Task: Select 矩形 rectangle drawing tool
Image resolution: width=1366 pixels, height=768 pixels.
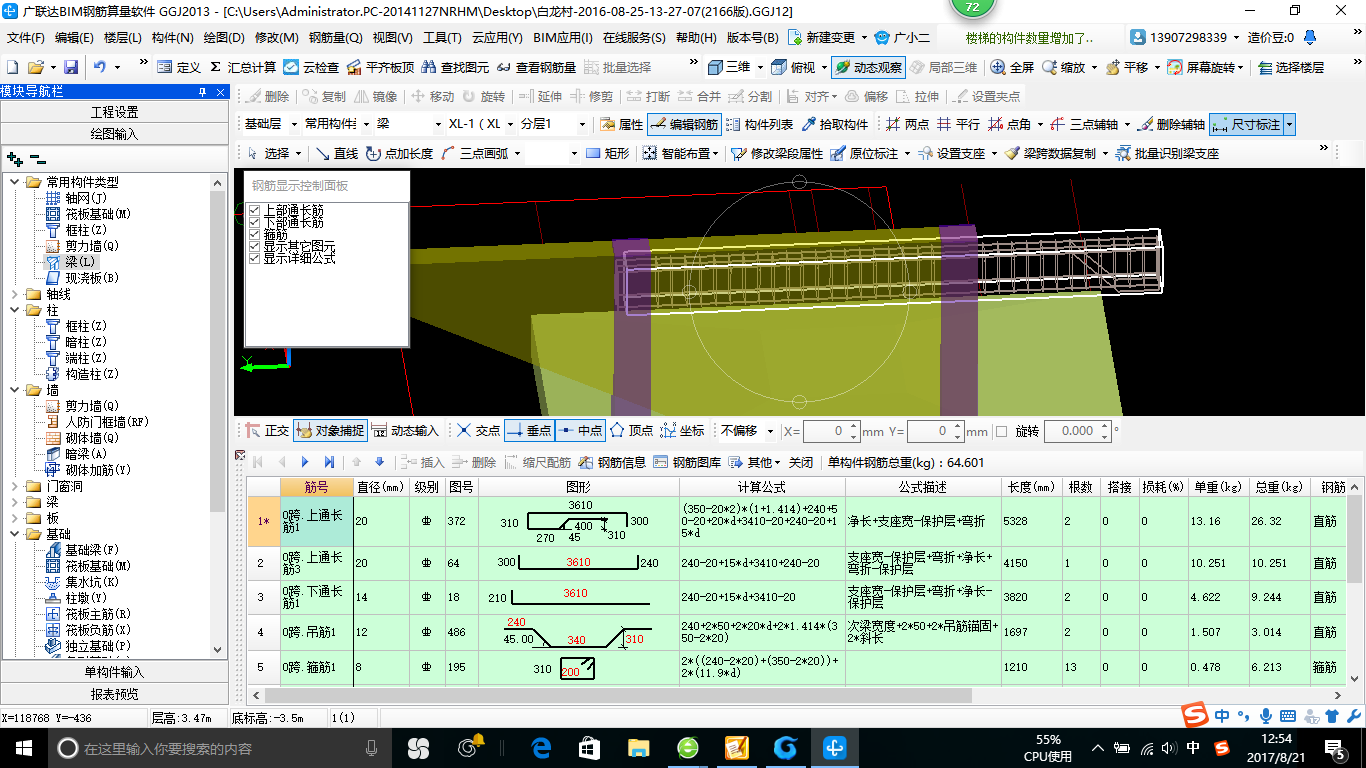Action: click(608, 153)
